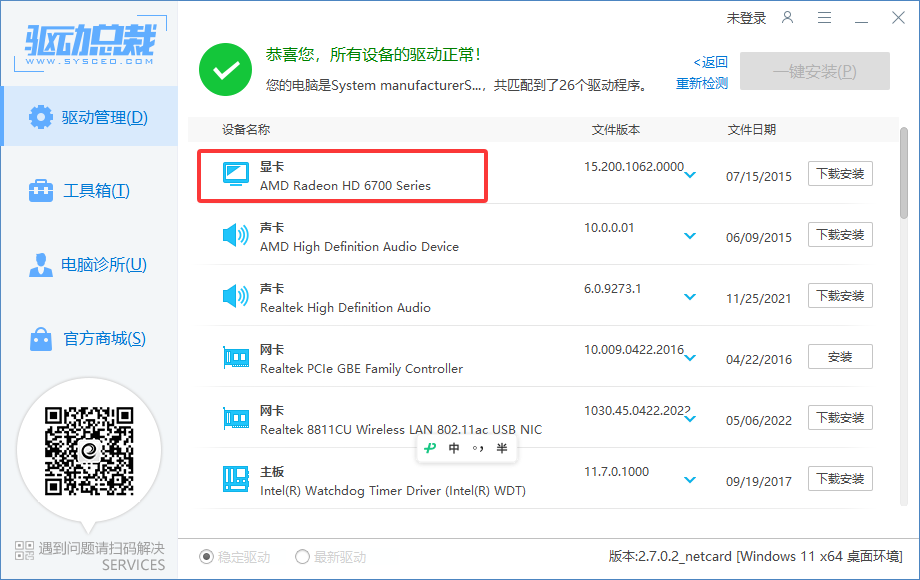Open the 官方商城(S) tab
The height and width of the screenshot is (580, 920).
pos(90,338)
